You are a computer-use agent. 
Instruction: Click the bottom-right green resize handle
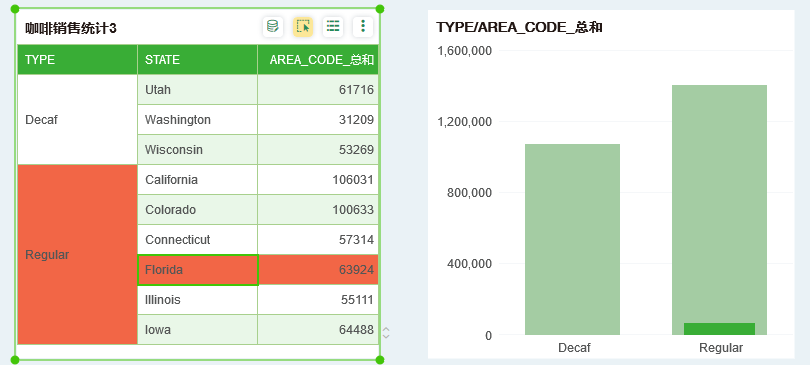point(380,360)
